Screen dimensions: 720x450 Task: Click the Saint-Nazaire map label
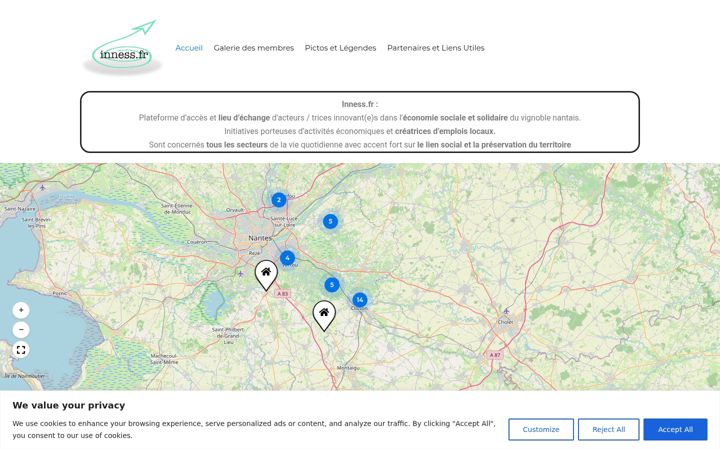click(19, 209)
